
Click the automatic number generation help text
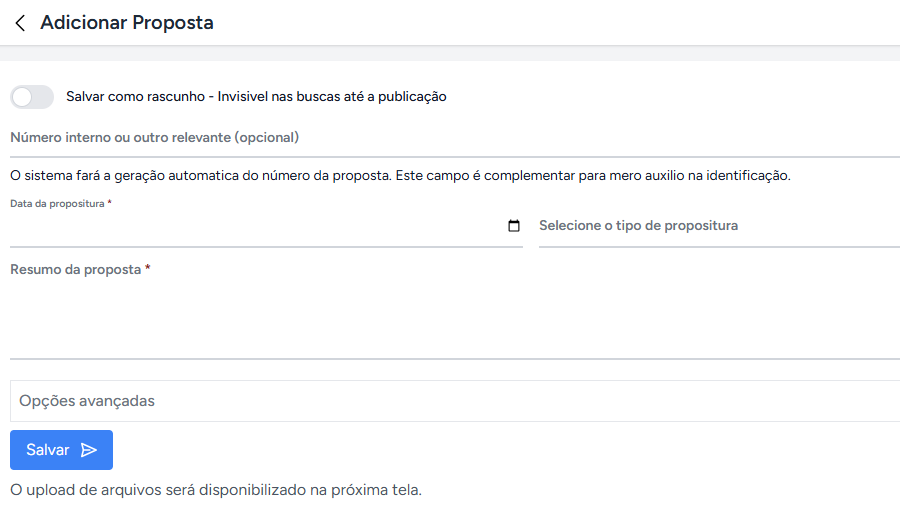(400, 176)
